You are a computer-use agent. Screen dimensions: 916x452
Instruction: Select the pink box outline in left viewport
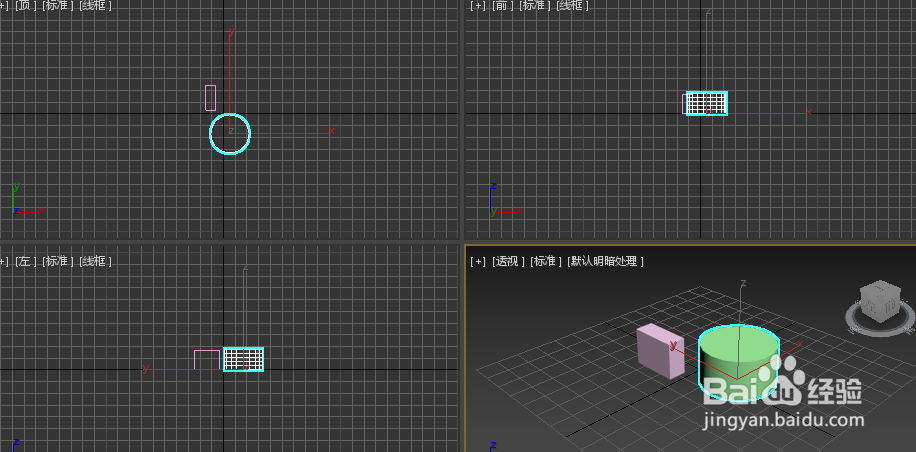coord(207,360)
